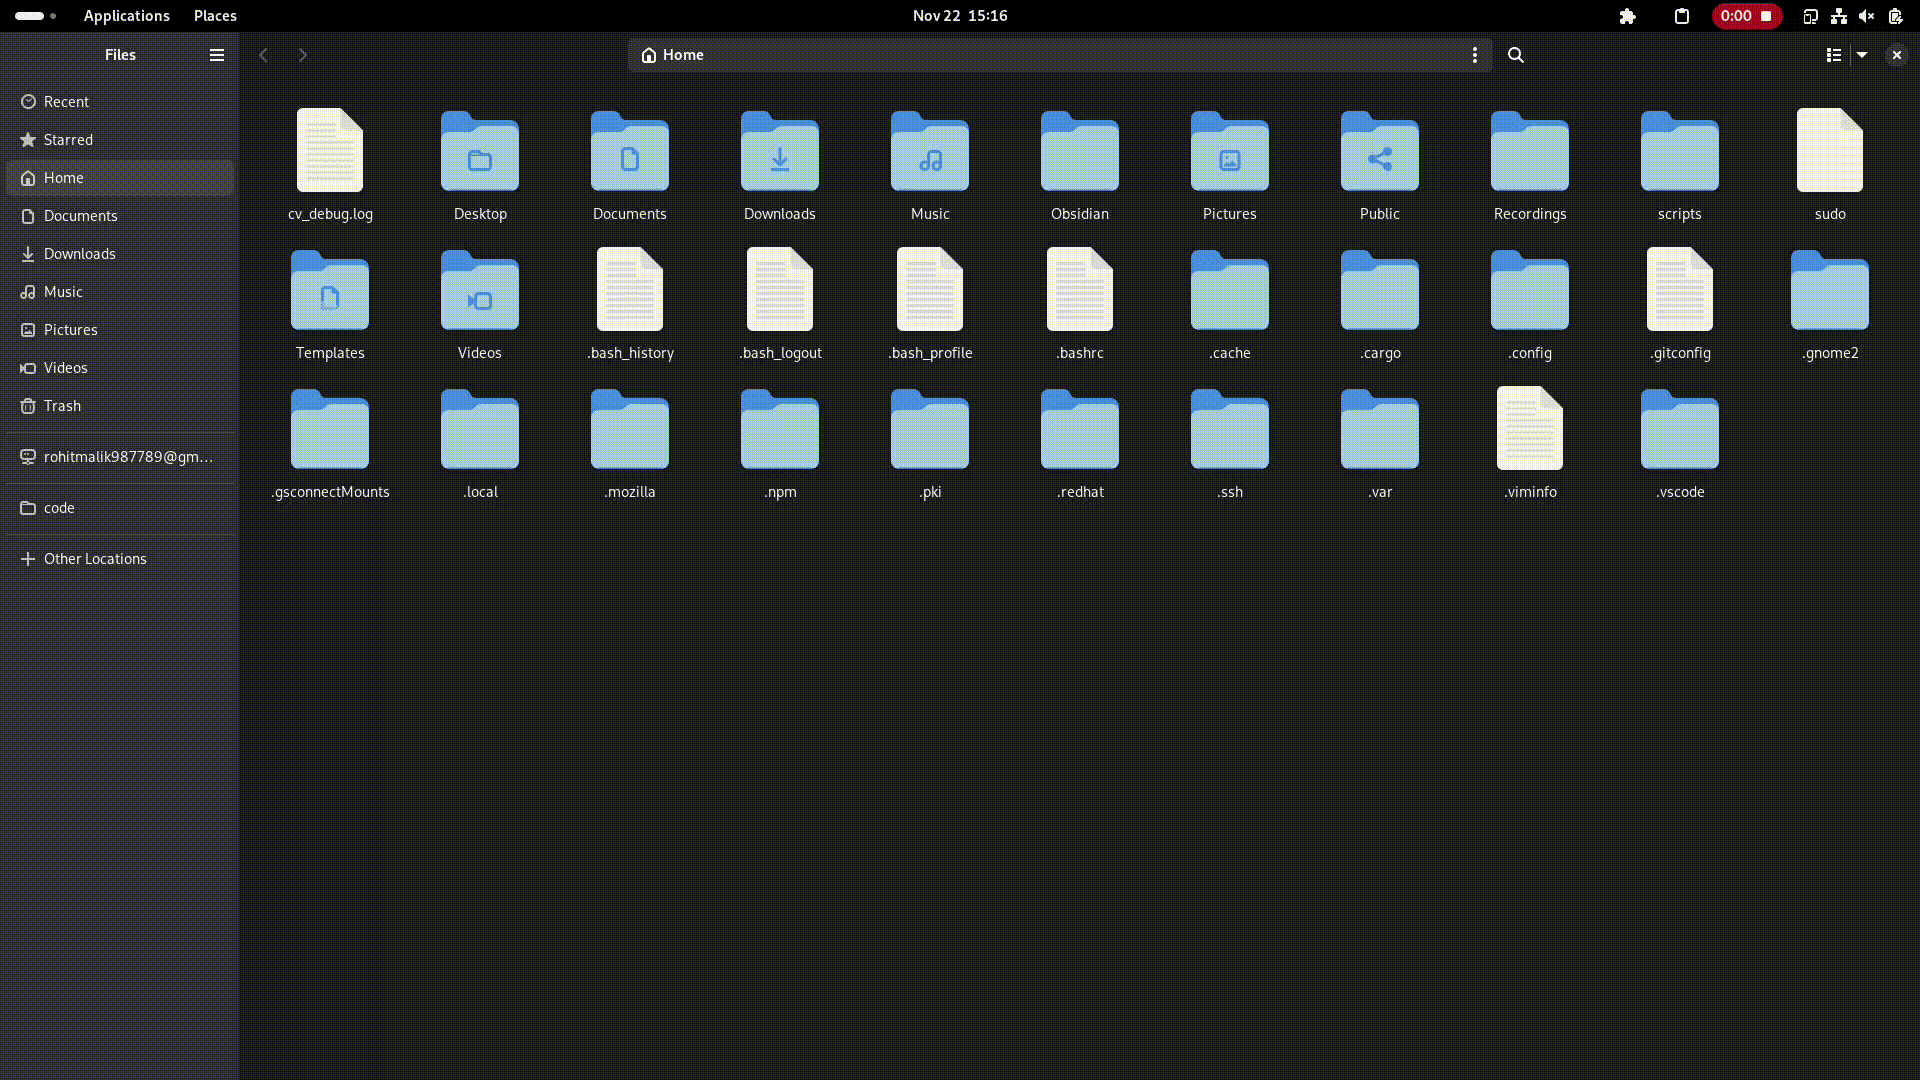Select the .gitconfig file
The height and width of the screenshot is (1080, 1920).
[x=1679, y=304]
